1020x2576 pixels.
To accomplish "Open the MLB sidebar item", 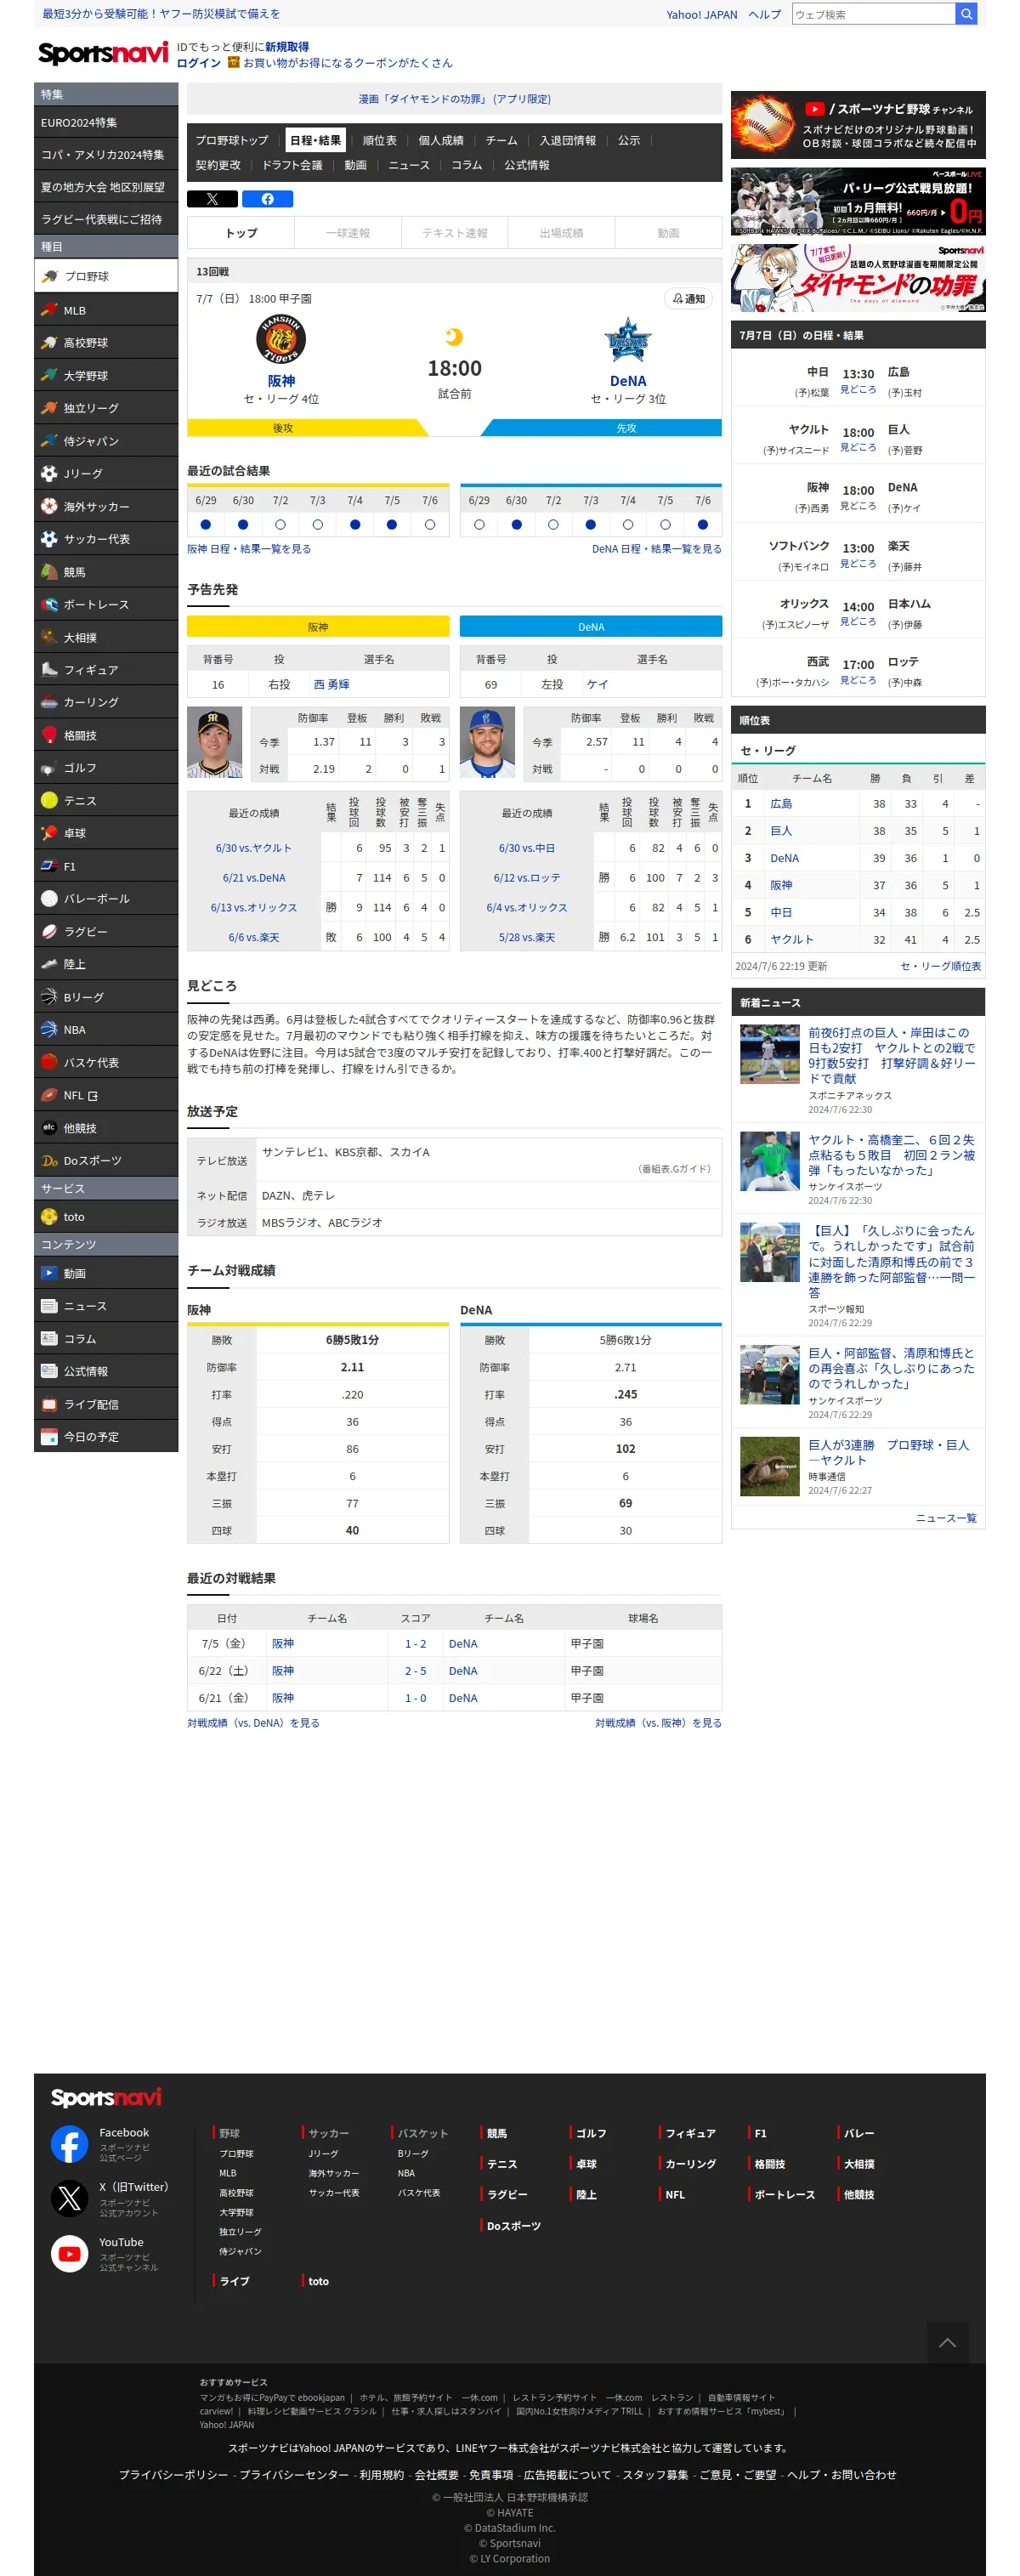I will coord(106,310).
